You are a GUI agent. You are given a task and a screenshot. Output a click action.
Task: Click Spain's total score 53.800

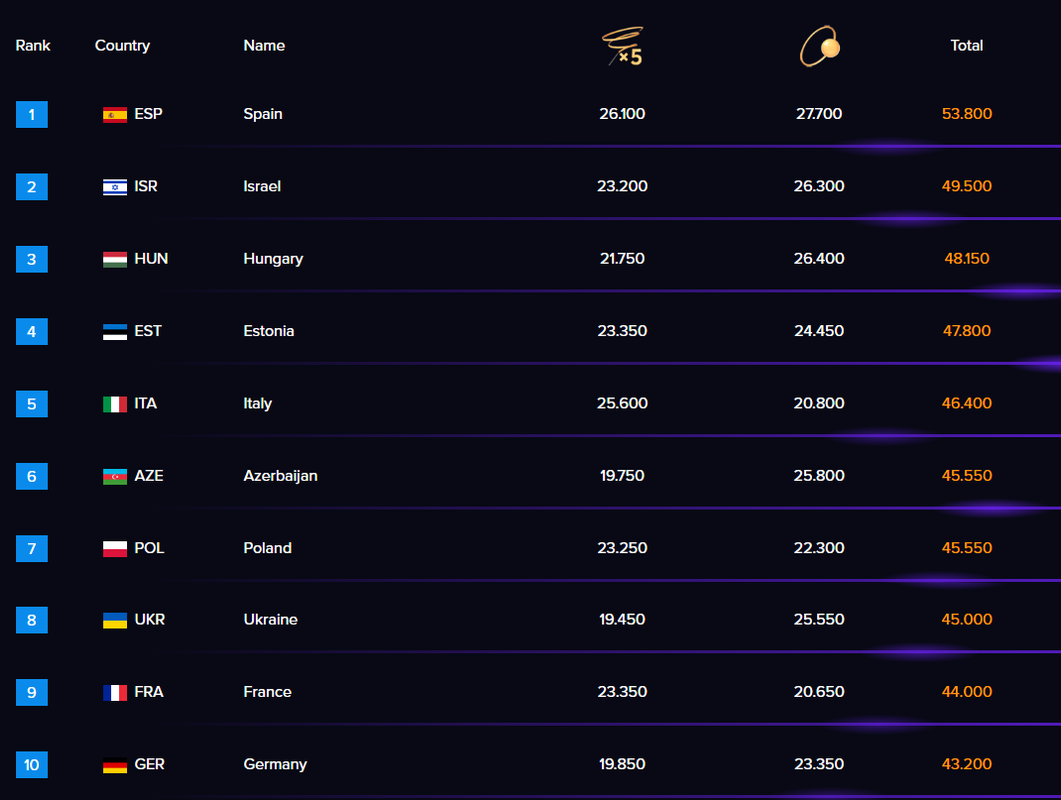966,114
